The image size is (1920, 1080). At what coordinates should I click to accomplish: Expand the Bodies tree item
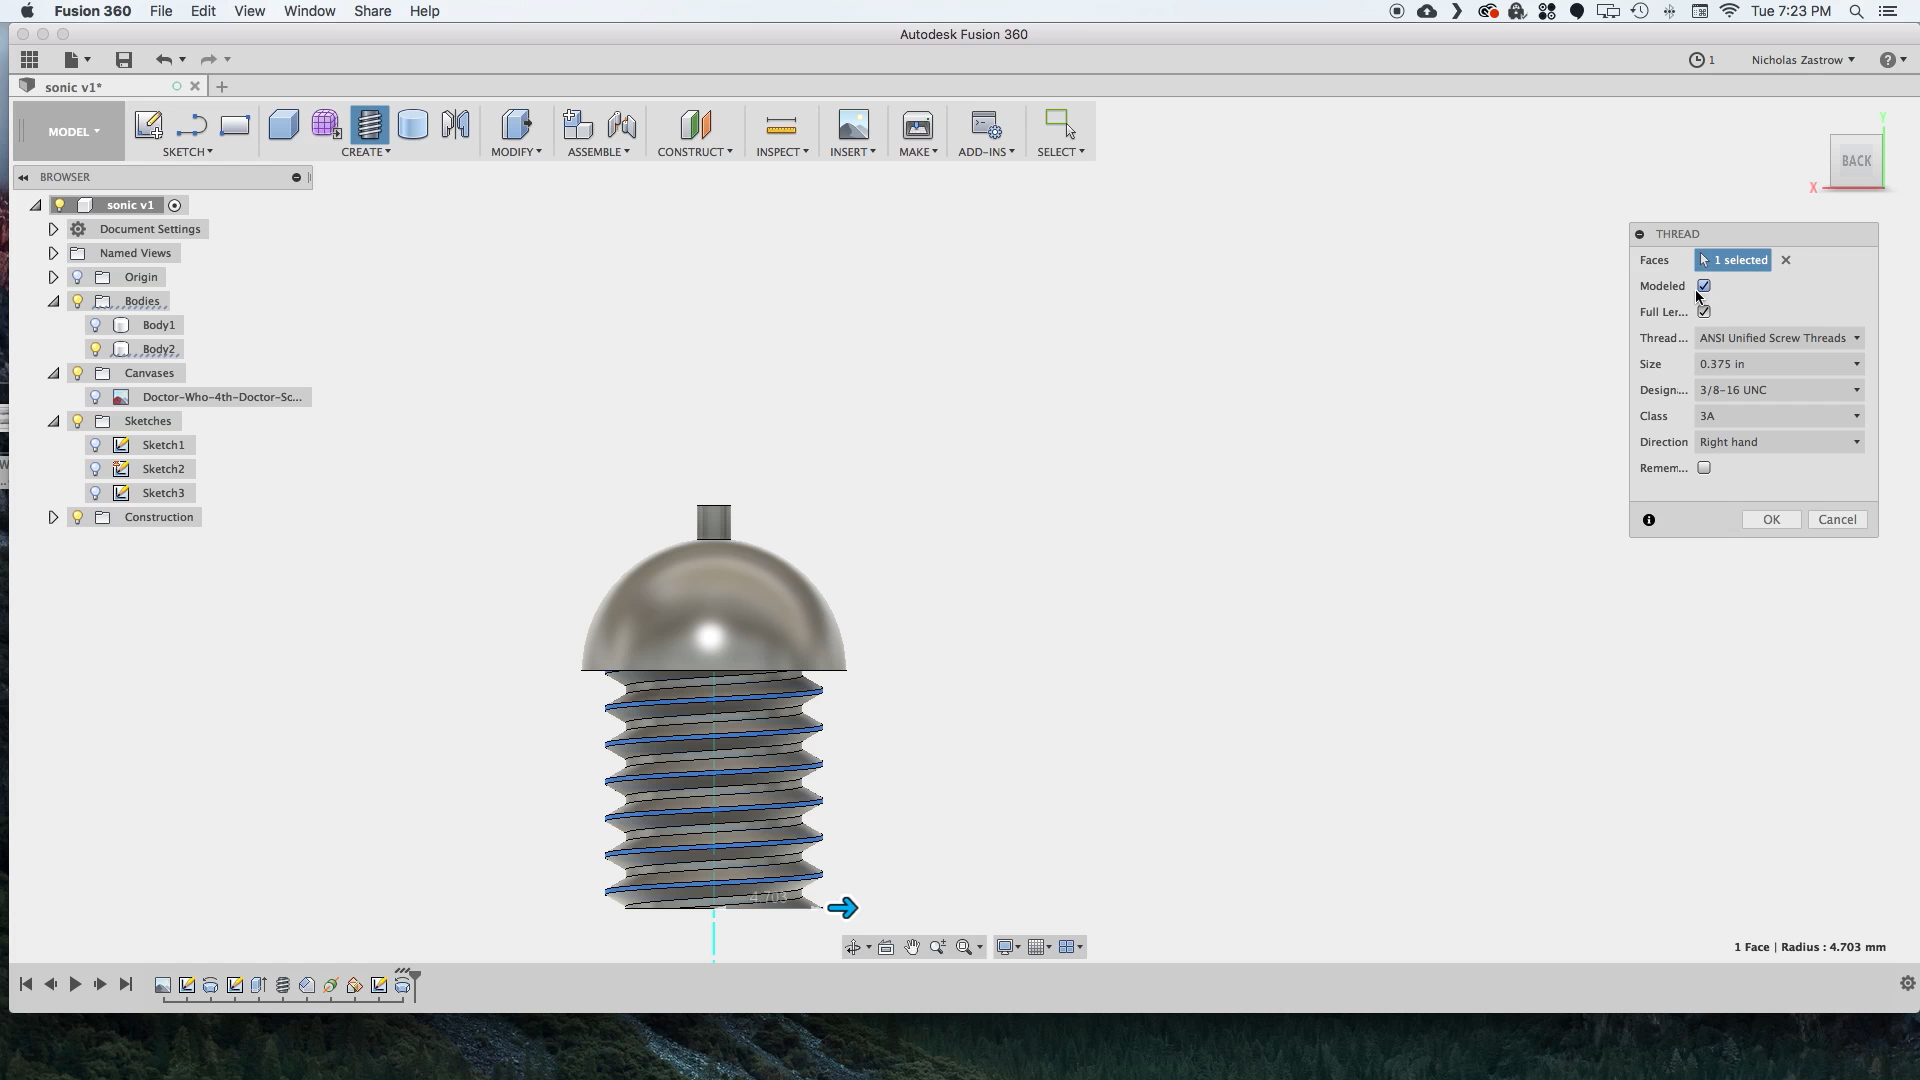click(x=53, y=301)
